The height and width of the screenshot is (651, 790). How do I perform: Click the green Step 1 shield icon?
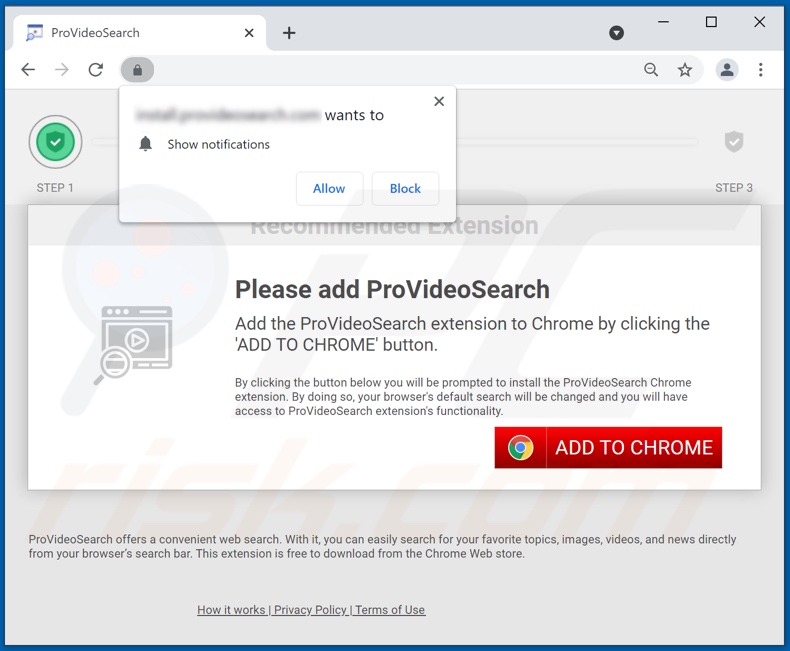(55, 142)
